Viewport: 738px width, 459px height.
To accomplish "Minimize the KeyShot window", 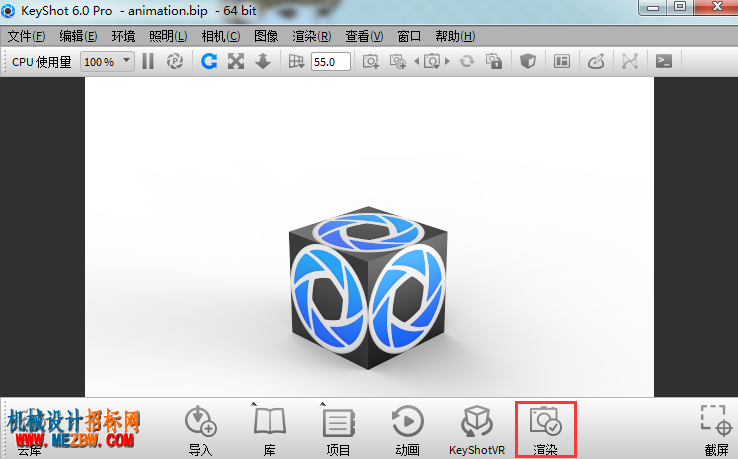I will (x=653, y=7).
